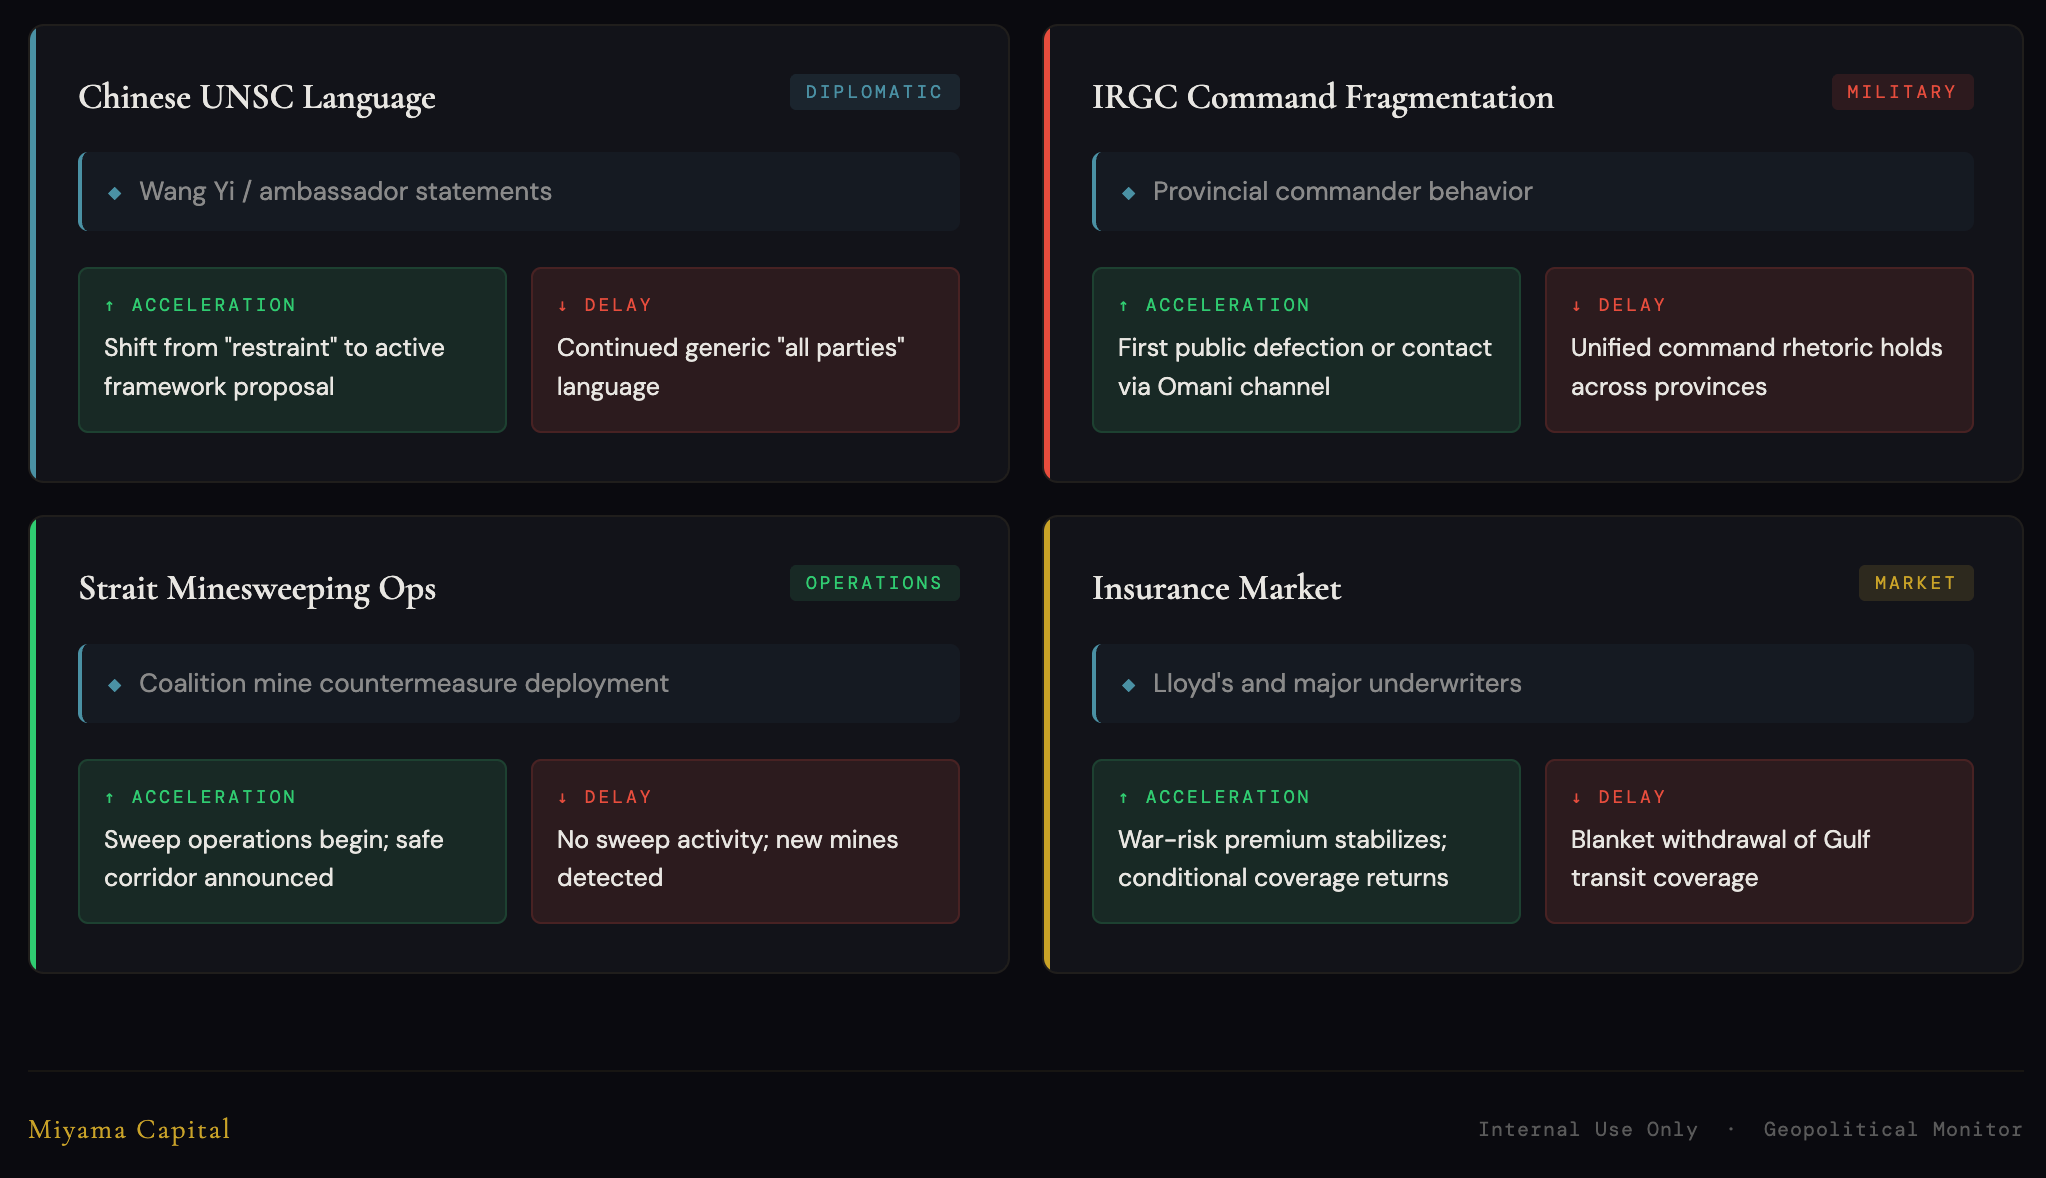
Task: Click up arrow in Chinese UNSC acceleration box
Action: coord(110,306)
